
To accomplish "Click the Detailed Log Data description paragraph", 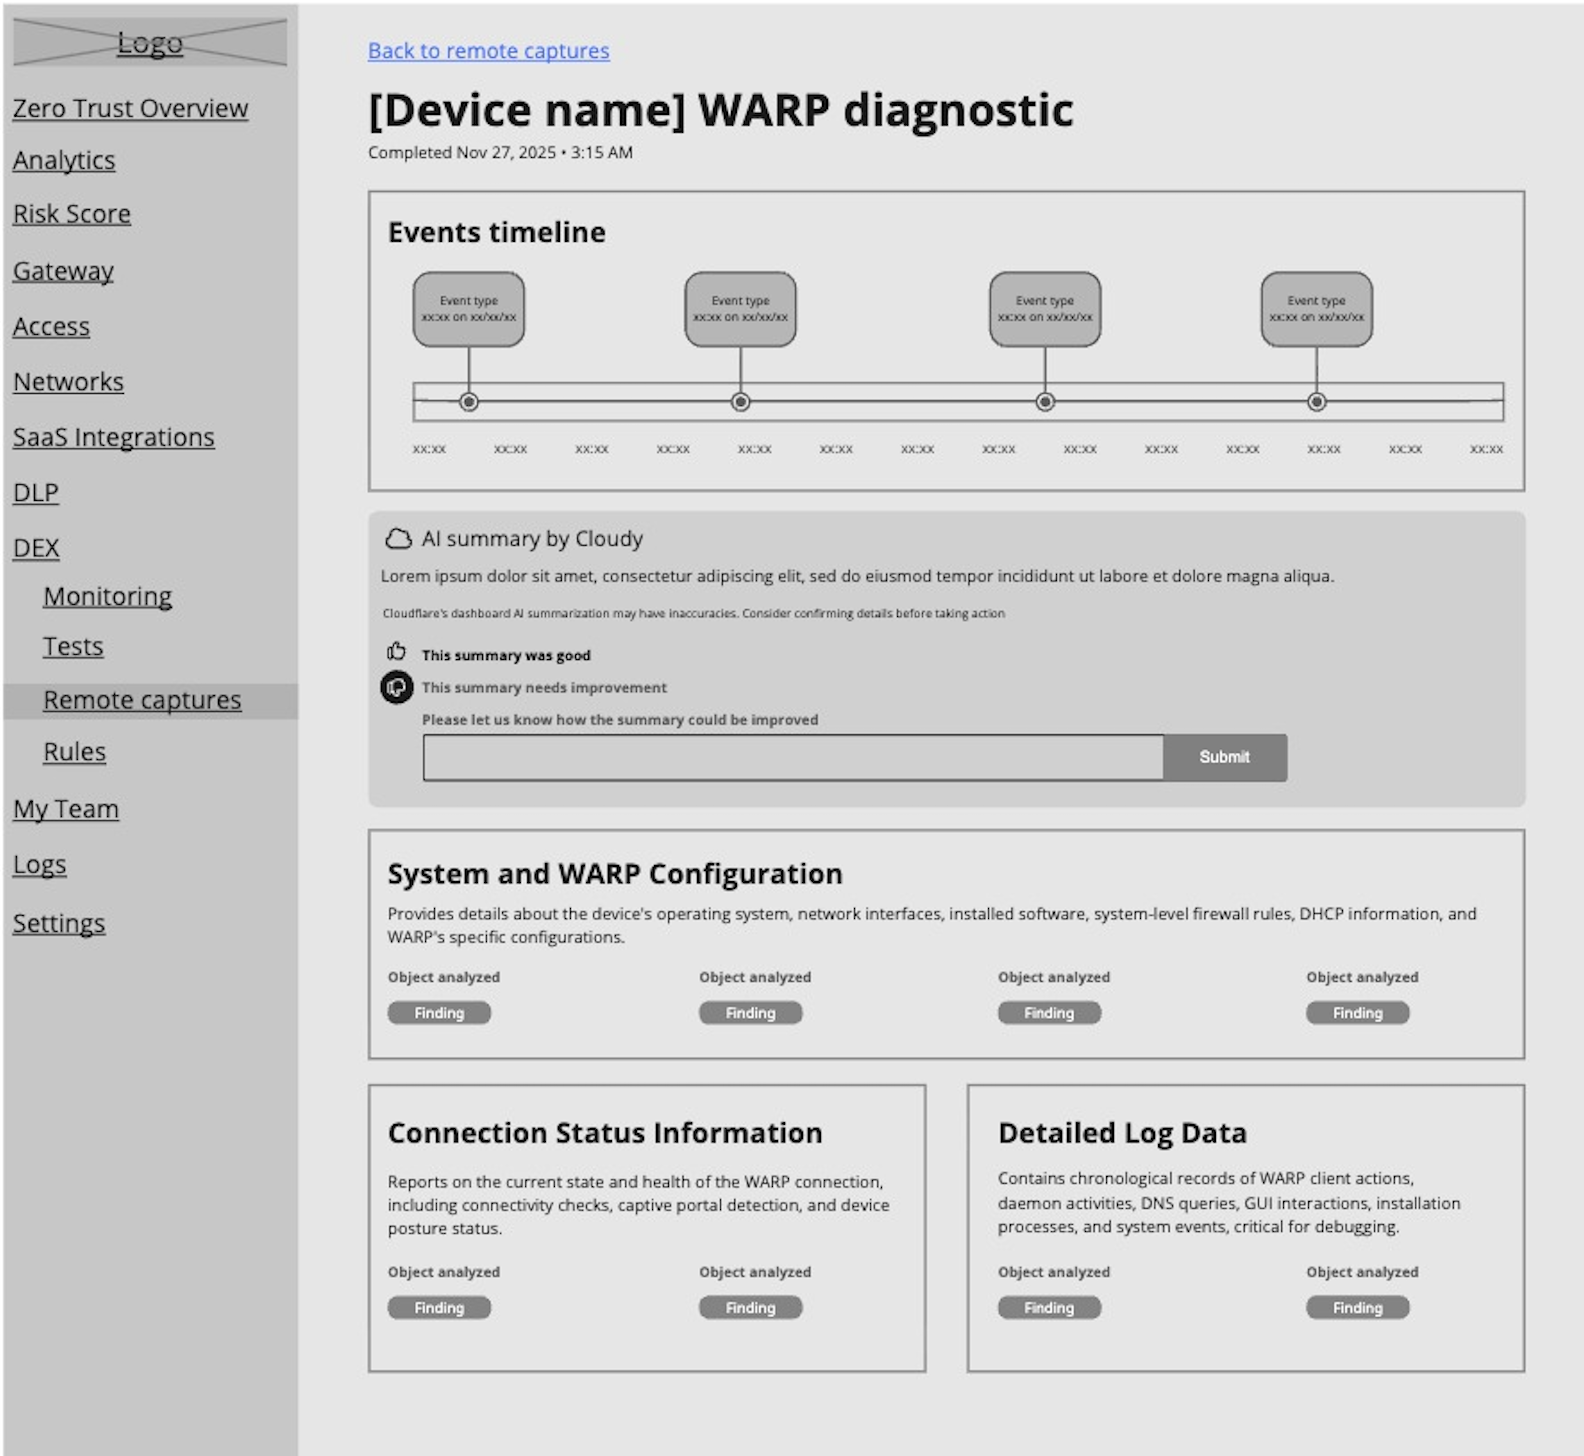I will point(1229,1203).
